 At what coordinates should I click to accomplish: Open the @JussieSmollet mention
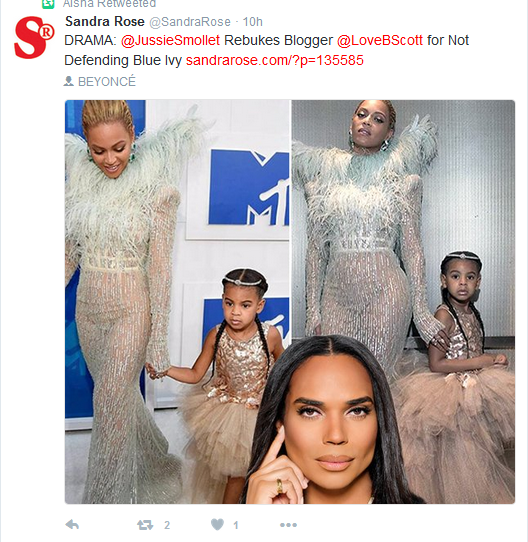point(170,40)
